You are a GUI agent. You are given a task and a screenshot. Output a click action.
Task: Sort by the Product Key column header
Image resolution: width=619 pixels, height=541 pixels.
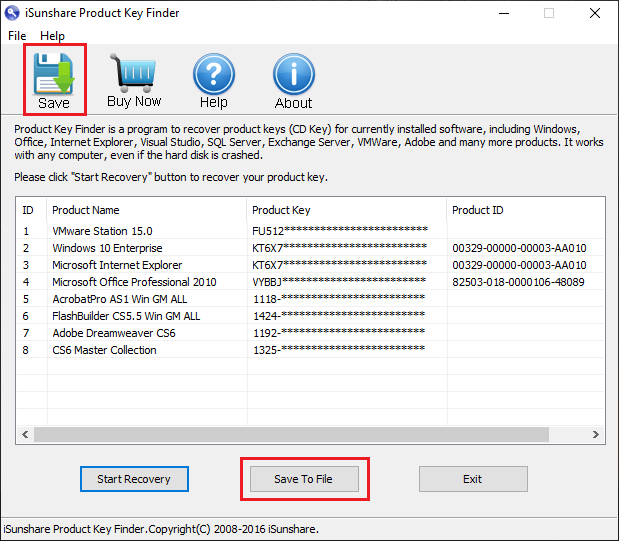tap(347, 210)
